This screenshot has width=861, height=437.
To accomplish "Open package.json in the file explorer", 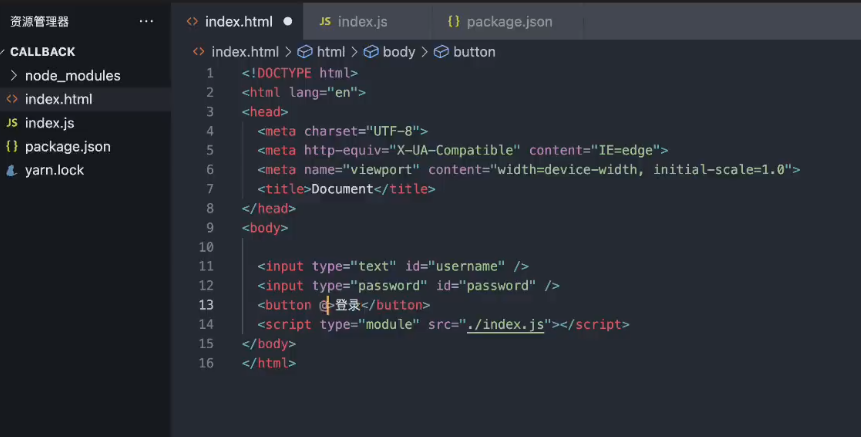I will point(68,147).
